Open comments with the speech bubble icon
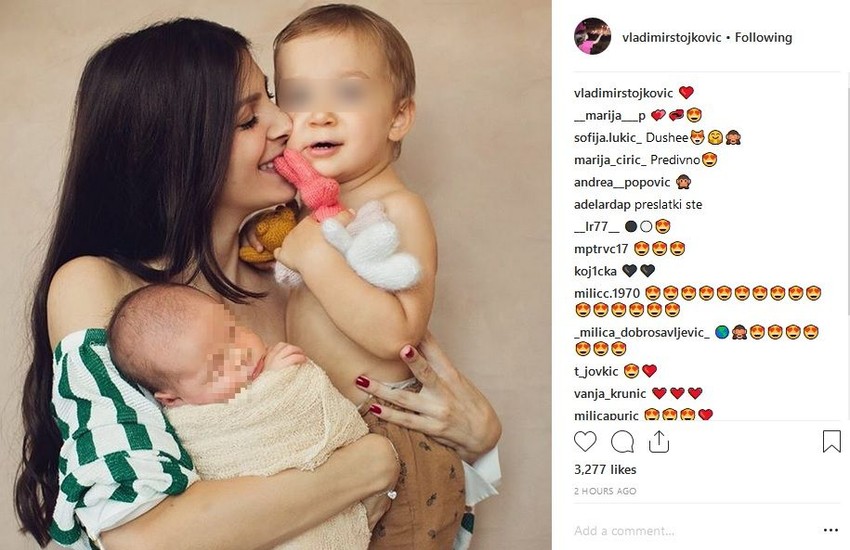The image size is (850, 550). pos(622,442)
